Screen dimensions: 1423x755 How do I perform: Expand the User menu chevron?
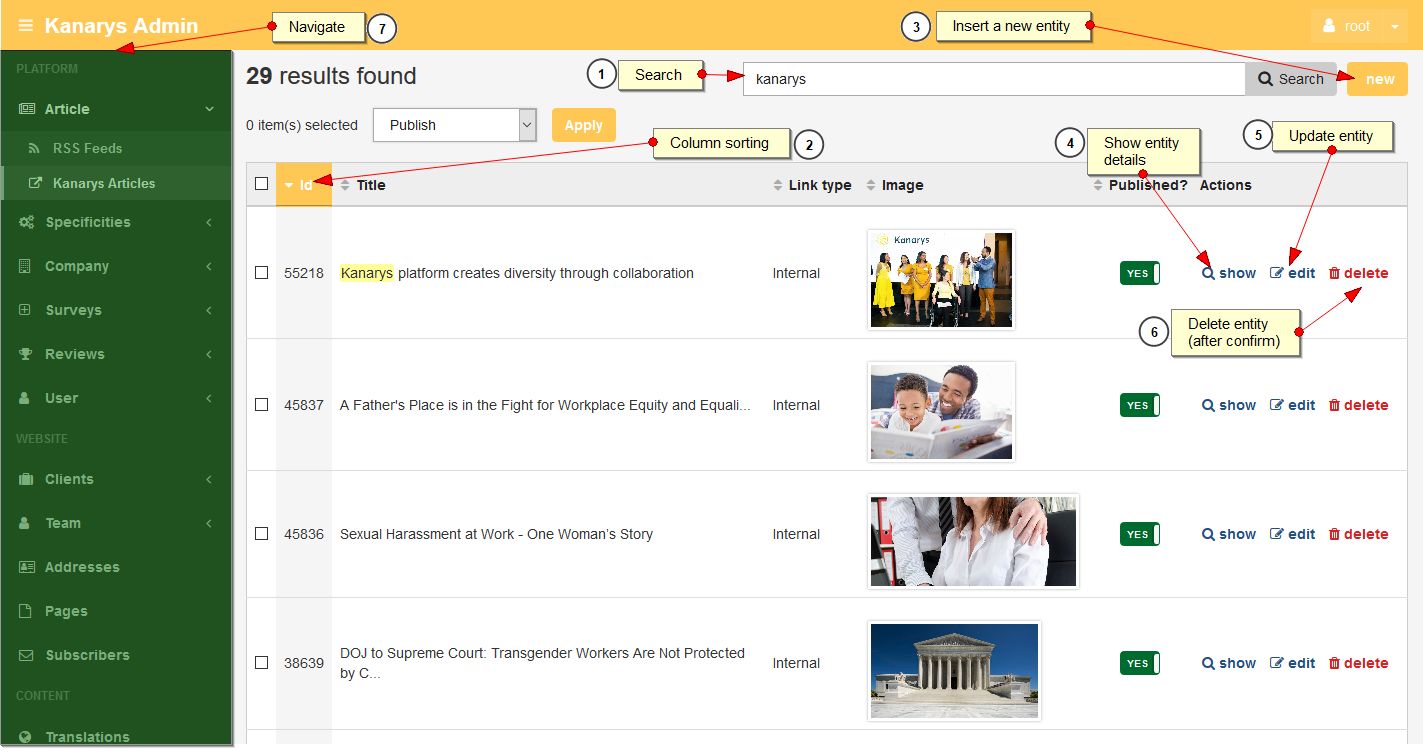(x=209, y=398)
